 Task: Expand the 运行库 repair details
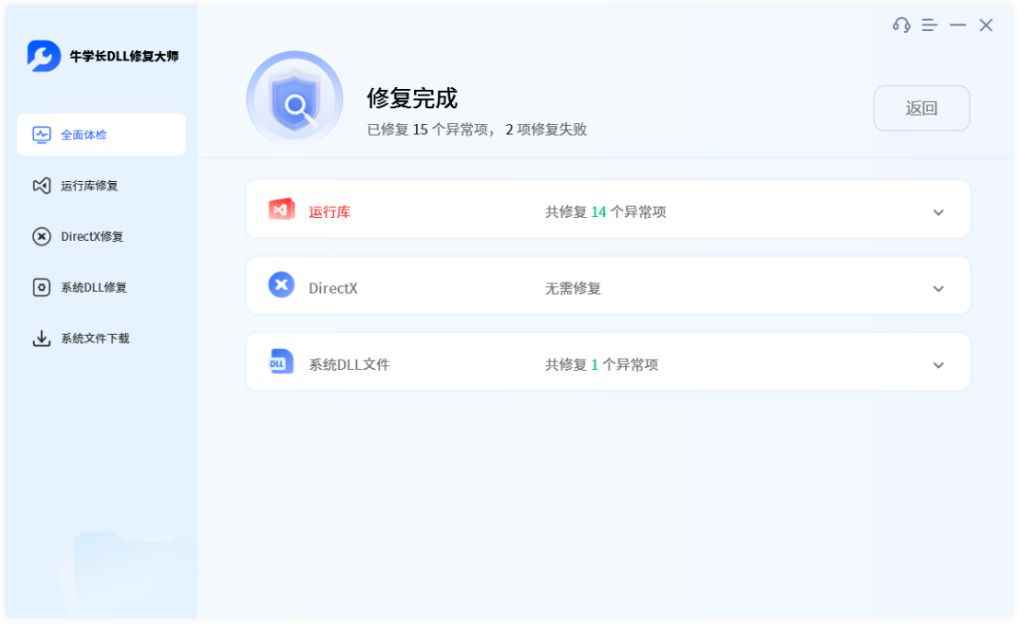pos(938,212)
